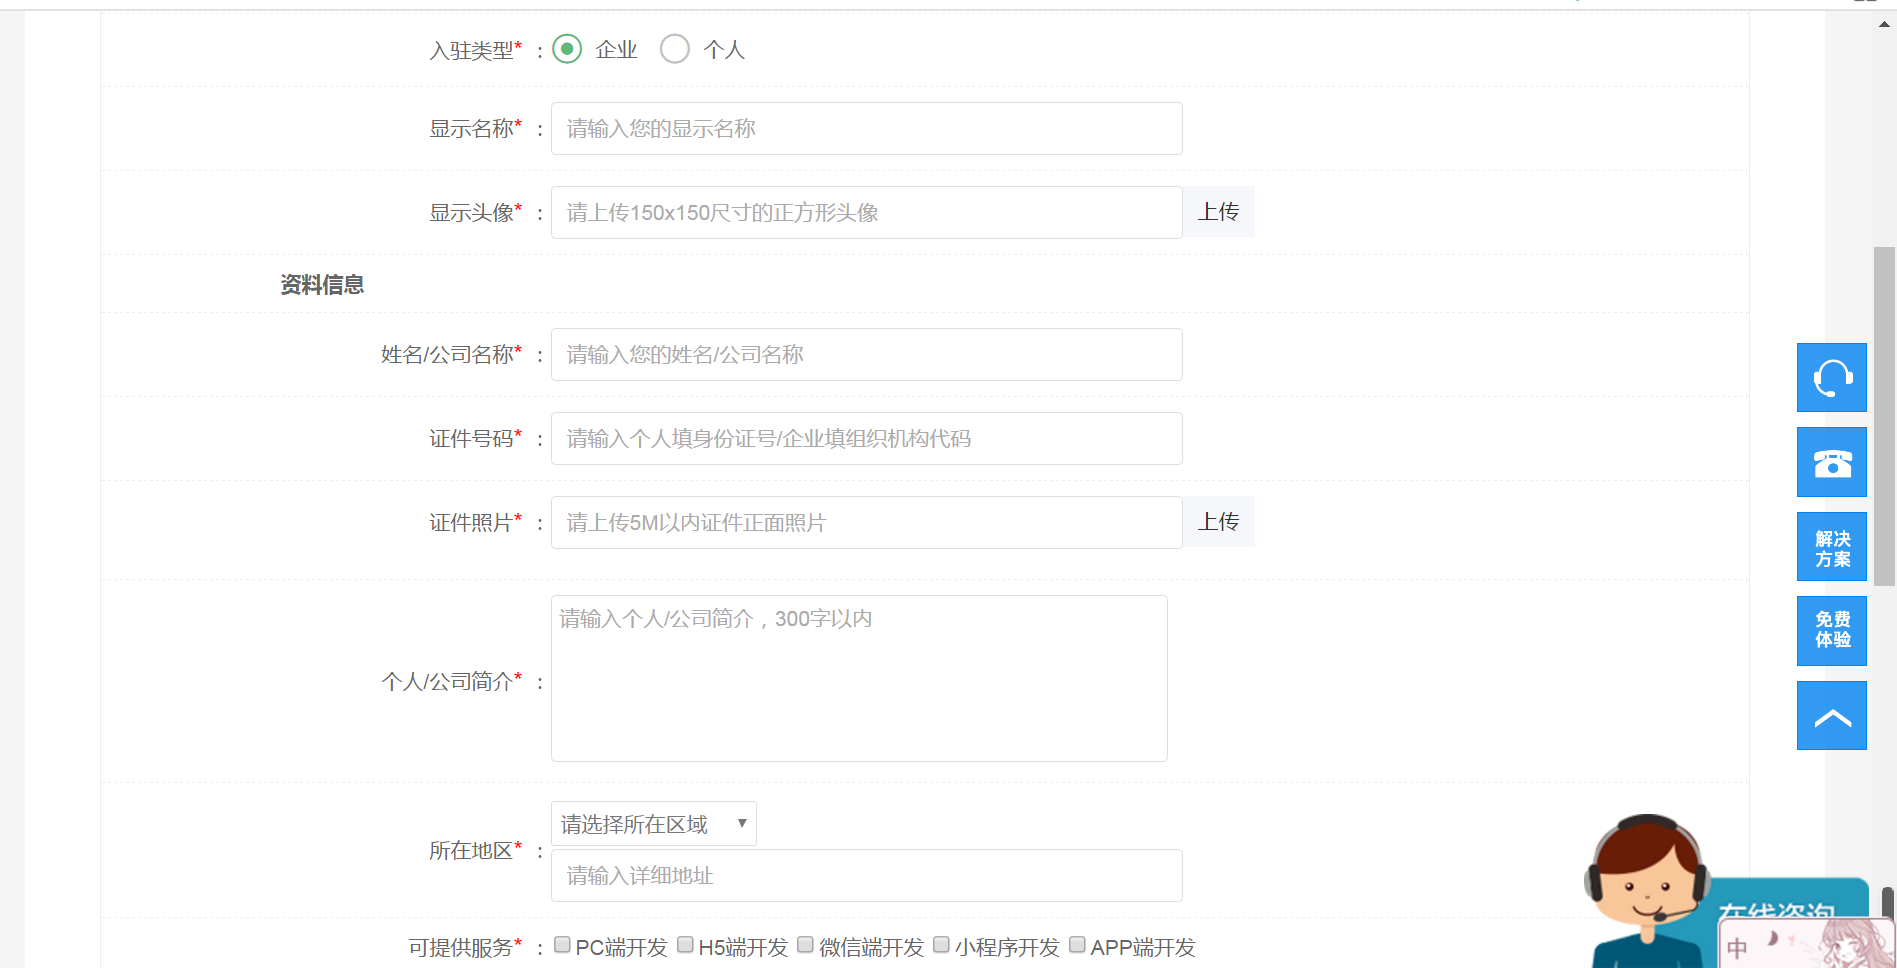The height and width of the screenshot is (968, 1897).
Task: Enable the 小程序开发 checkbox
Action: [941, 945]
